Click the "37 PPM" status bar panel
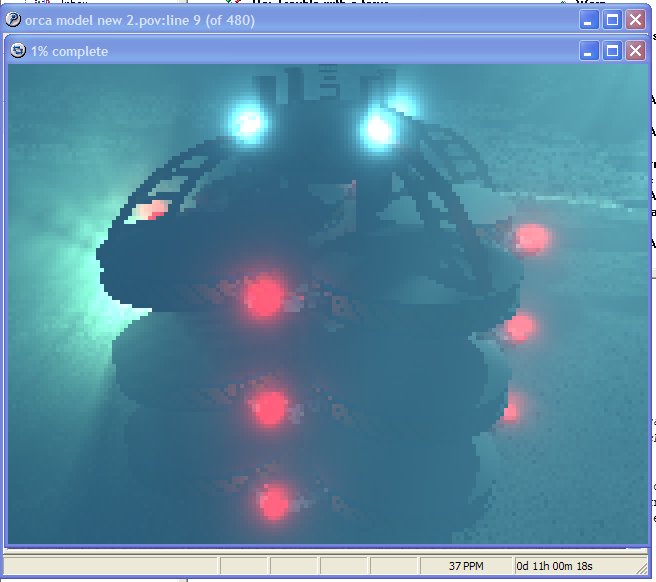Viewport: 656px width, 582px height. [465, 566]
